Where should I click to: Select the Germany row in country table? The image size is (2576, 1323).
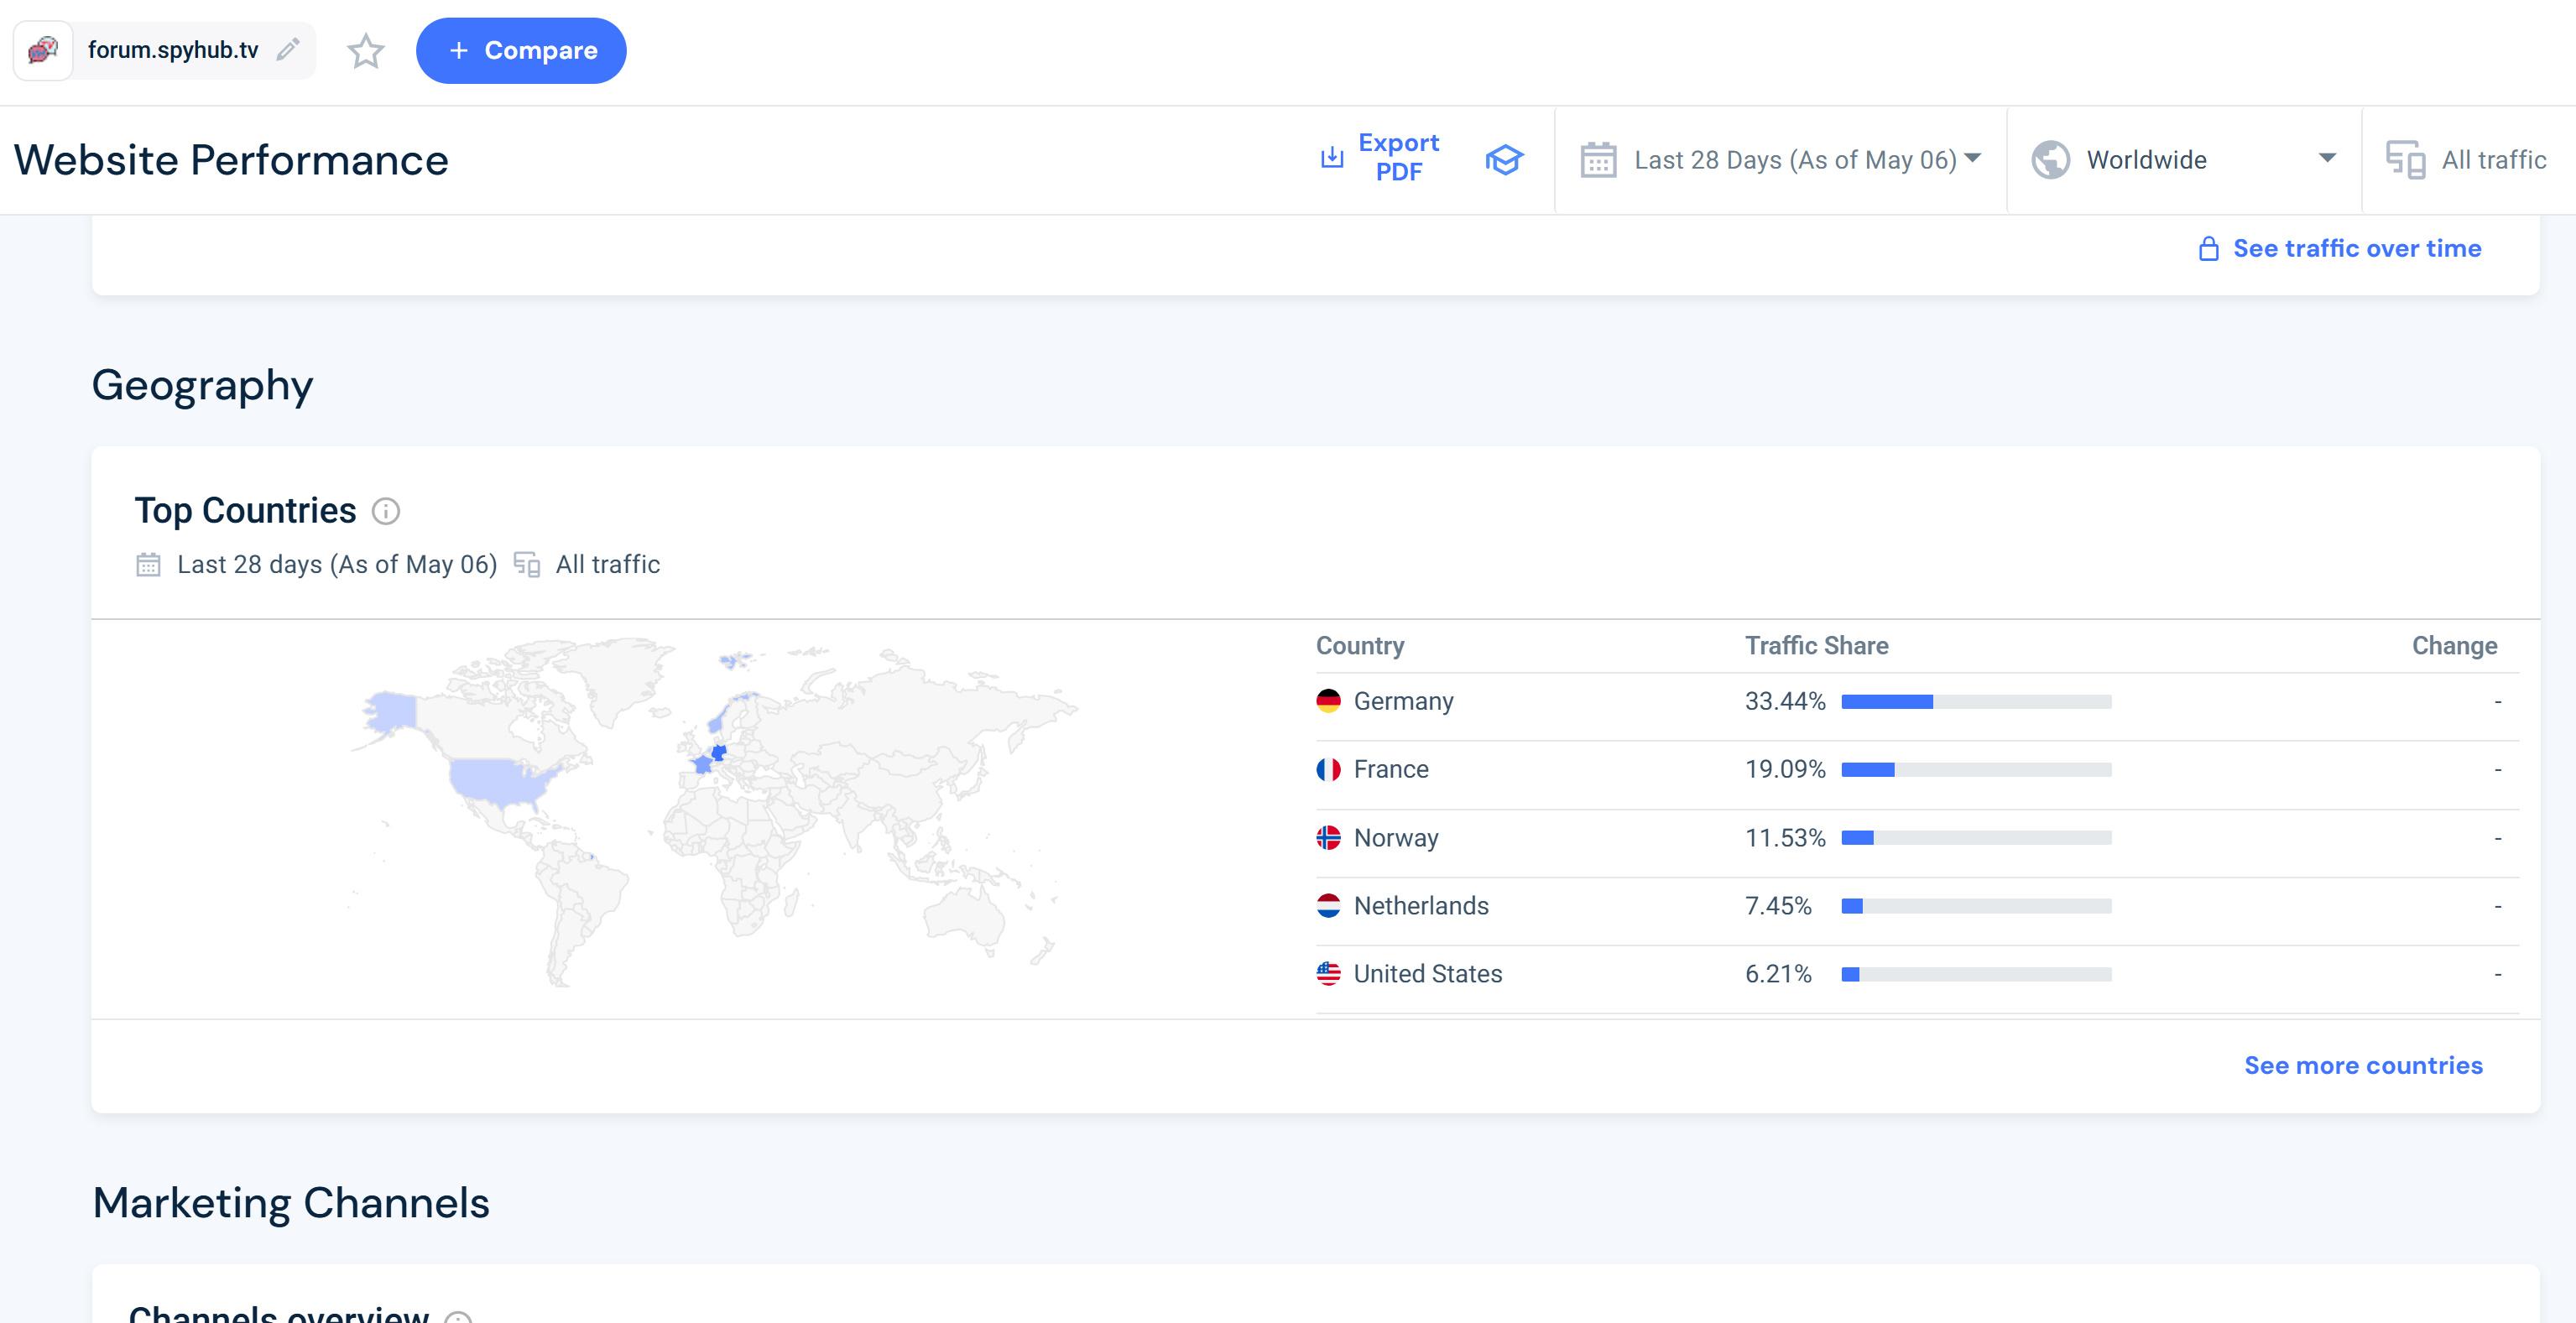coord(1403,702)
